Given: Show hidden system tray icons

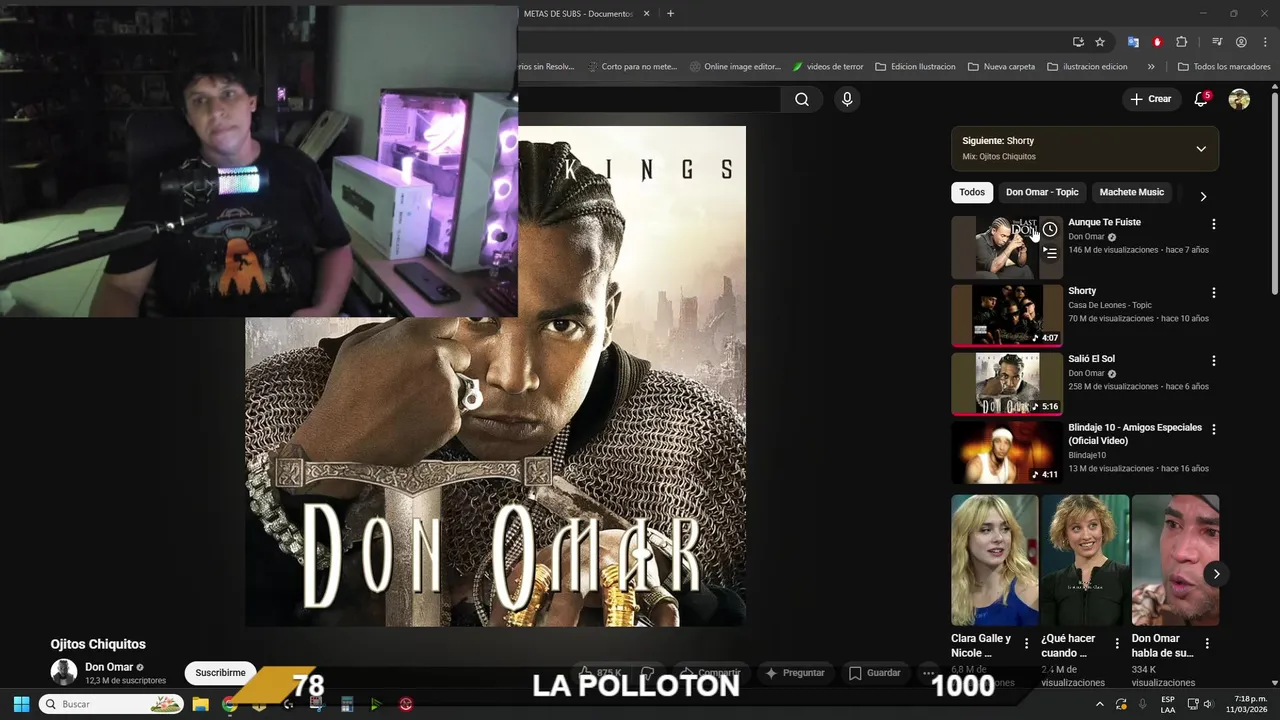Looking at the screenshot, I should tap(1100, 704).
